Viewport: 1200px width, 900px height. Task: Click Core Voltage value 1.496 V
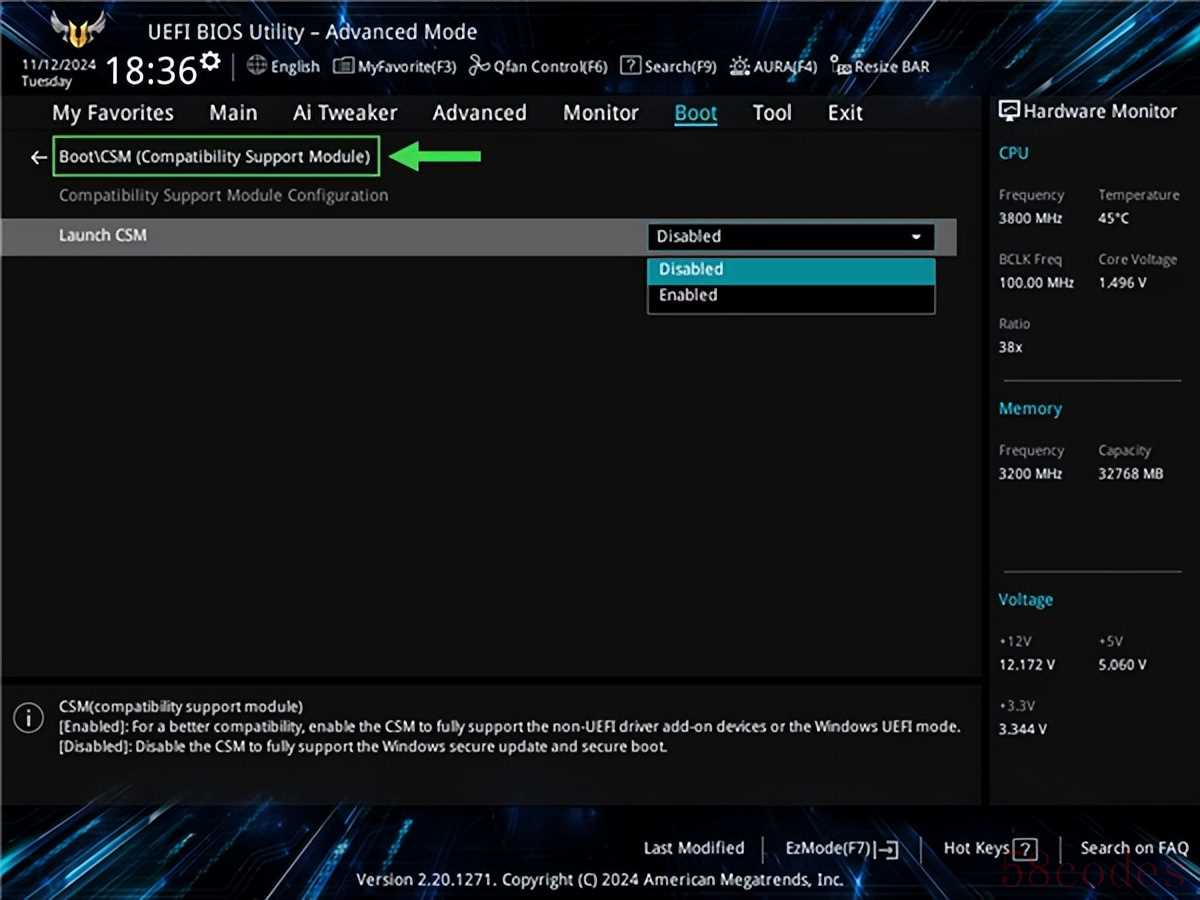(1122, 283)
